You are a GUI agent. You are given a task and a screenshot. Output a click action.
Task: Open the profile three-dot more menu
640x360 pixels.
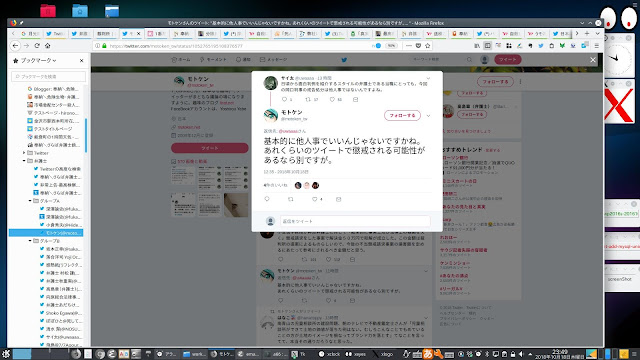pos(520,82)
